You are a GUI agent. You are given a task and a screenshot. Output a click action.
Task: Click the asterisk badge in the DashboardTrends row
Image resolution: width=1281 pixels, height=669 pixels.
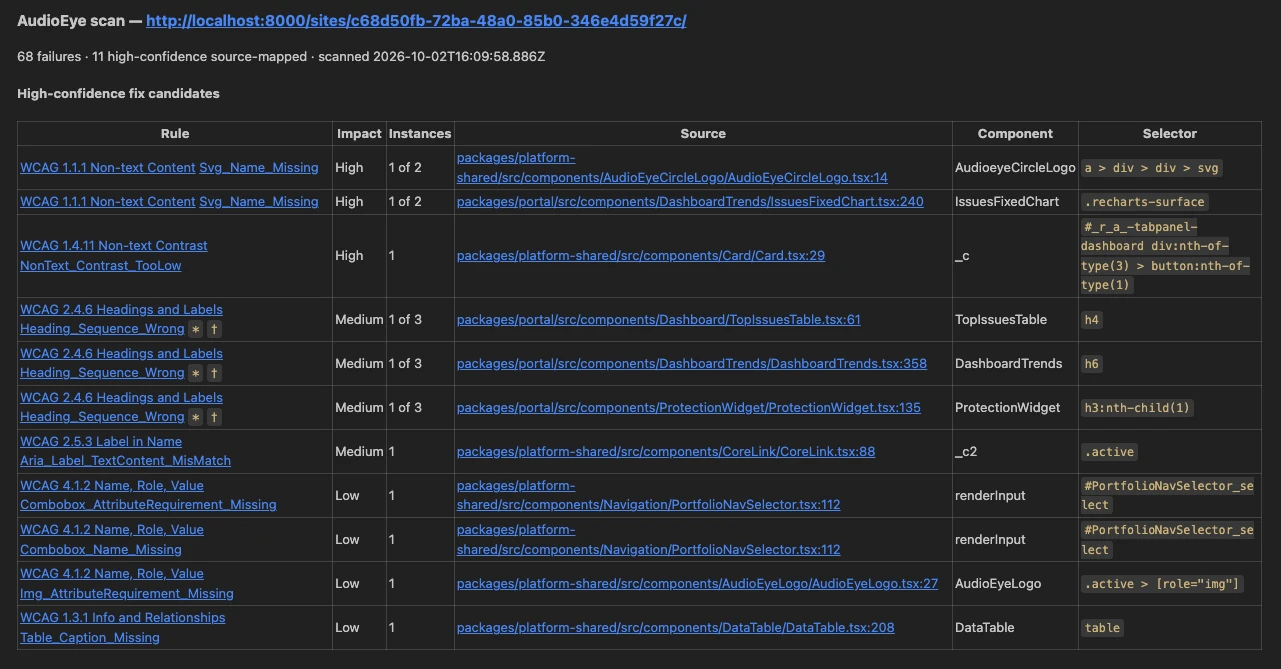coord(196,373)
